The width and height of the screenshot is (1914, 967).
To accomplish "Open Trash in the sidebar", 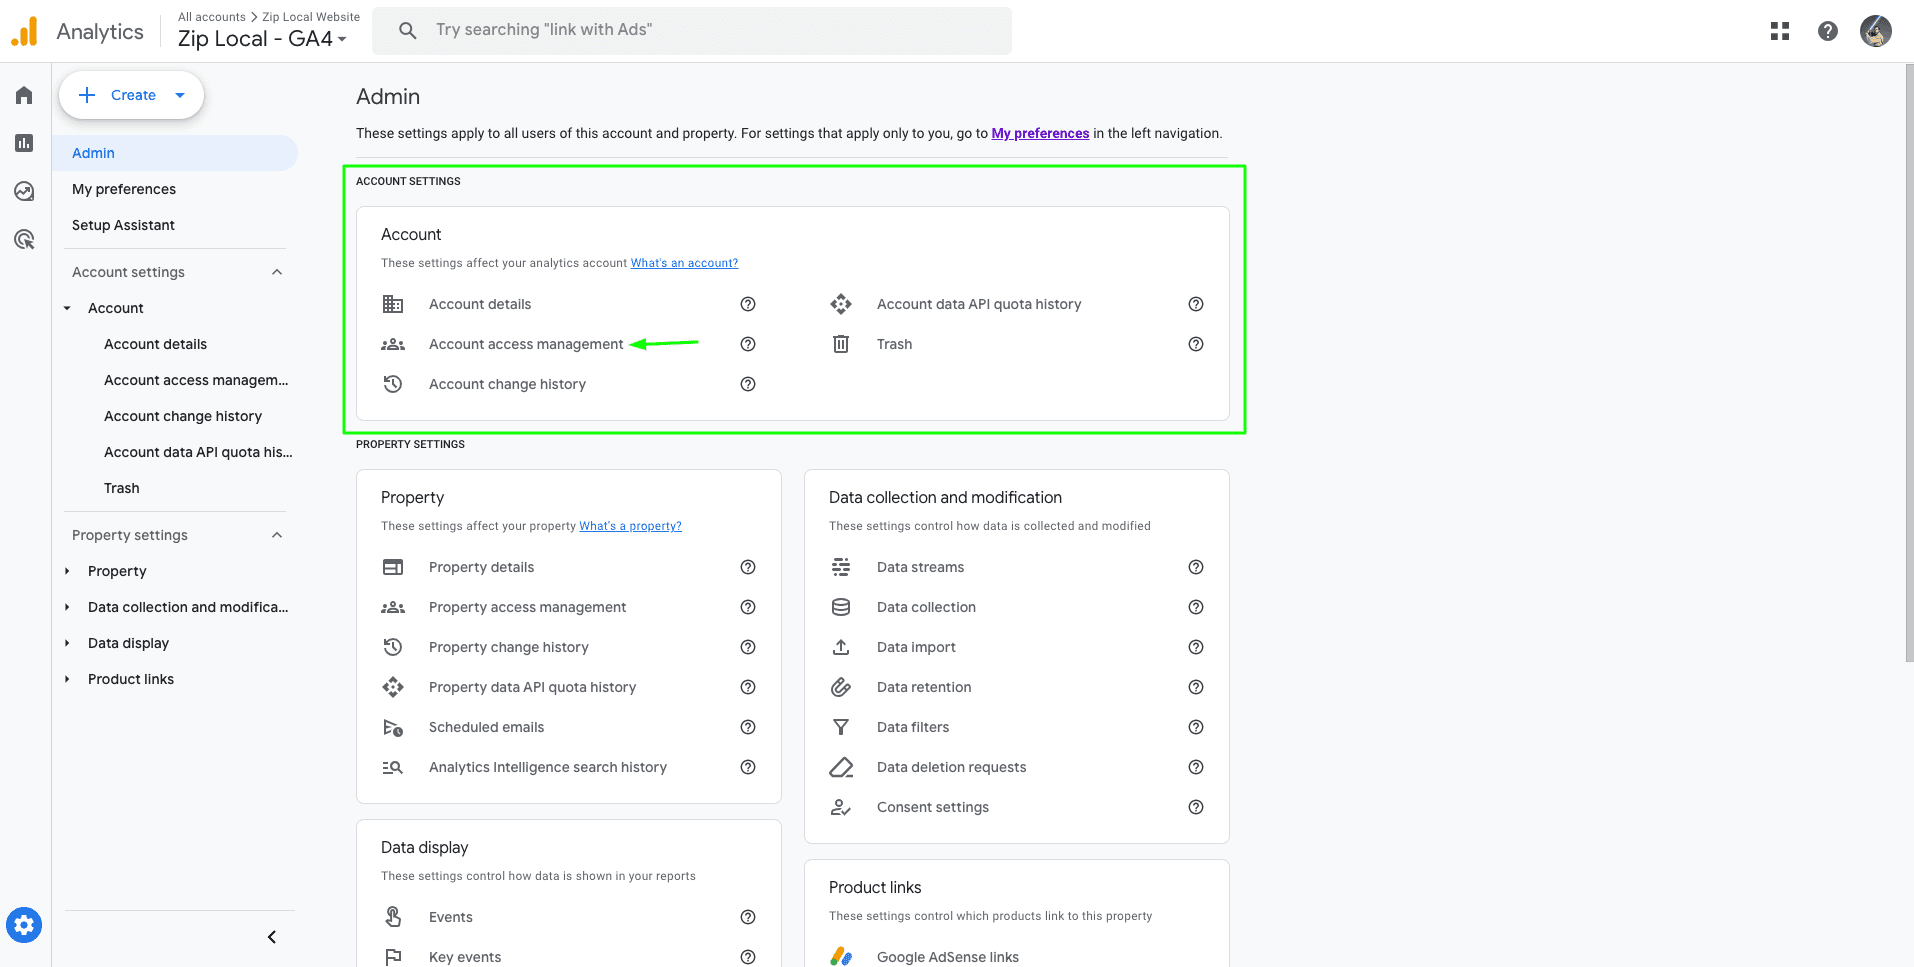I will 122,488.
